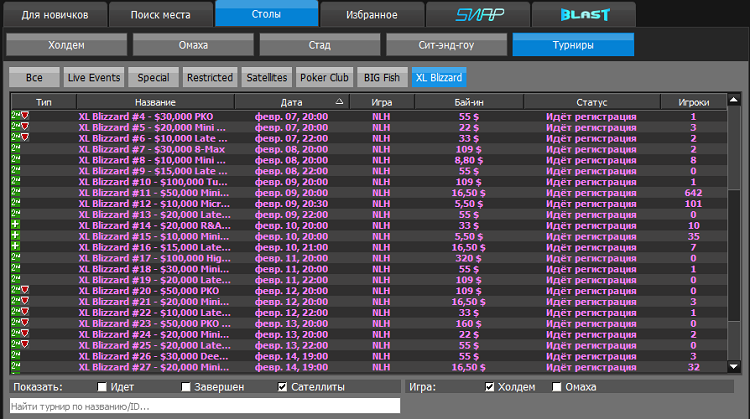Click green plus icon in XL Blizzard #16 row
Viewport: 750px width, 419px height.
pos(15,246)
